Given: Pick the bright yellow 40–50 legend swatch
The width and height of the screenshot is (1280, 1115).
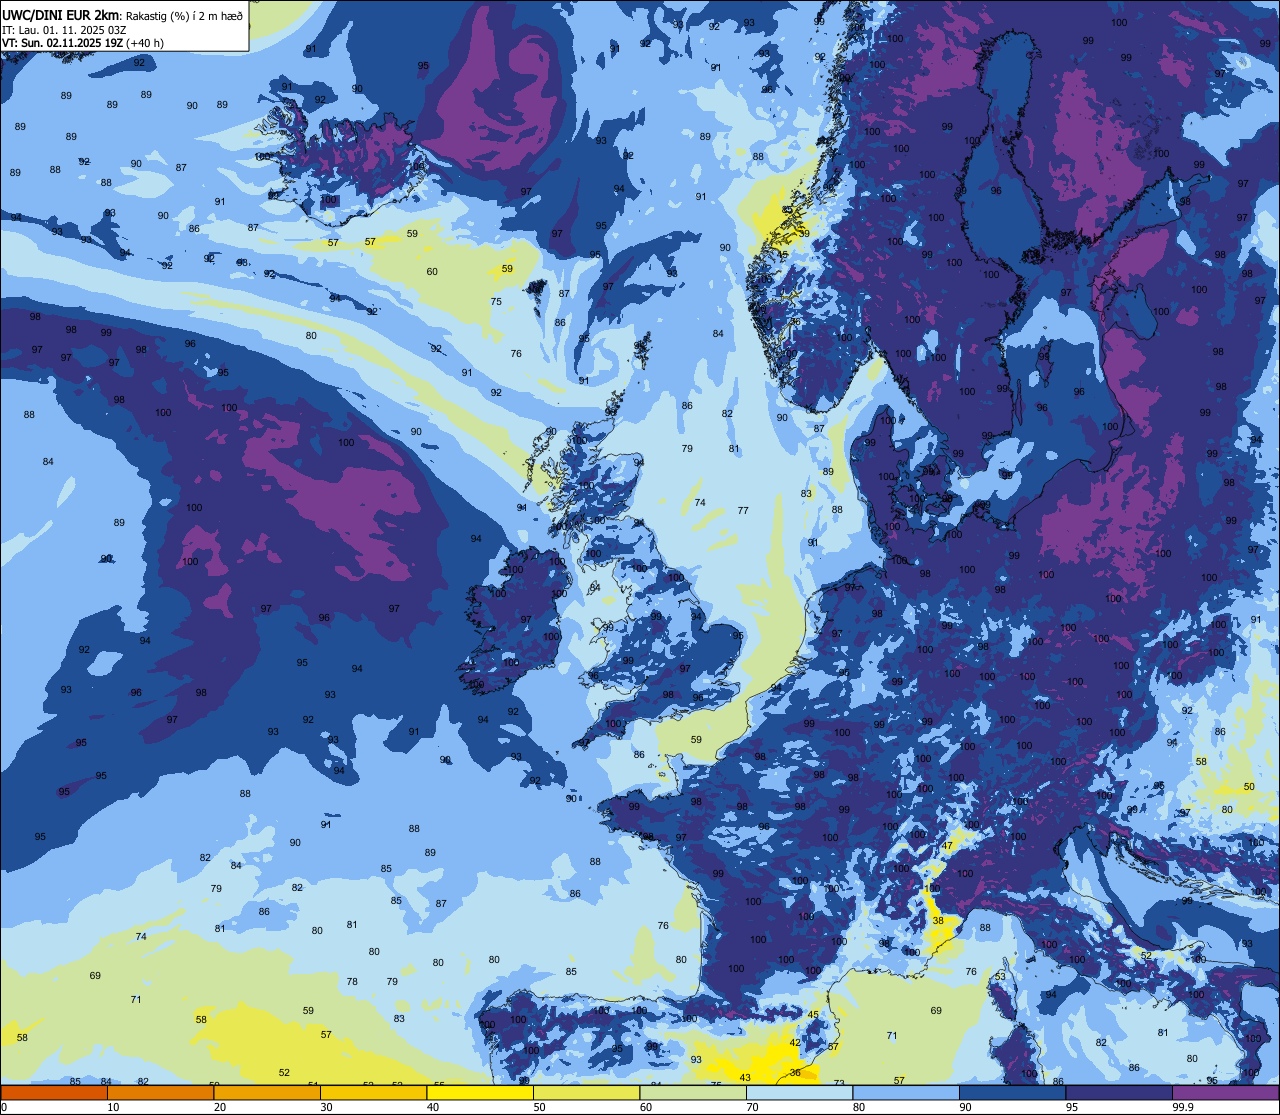Looking at the screenshot, I should pyautogui.click(x=480, y=1092).
